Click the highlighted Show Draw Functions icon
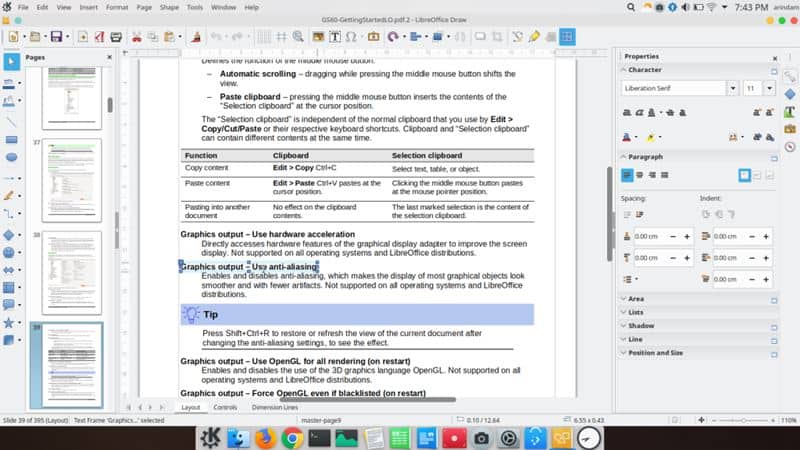The height and width of the screenshot is (450, 800). tap(567, 37)
